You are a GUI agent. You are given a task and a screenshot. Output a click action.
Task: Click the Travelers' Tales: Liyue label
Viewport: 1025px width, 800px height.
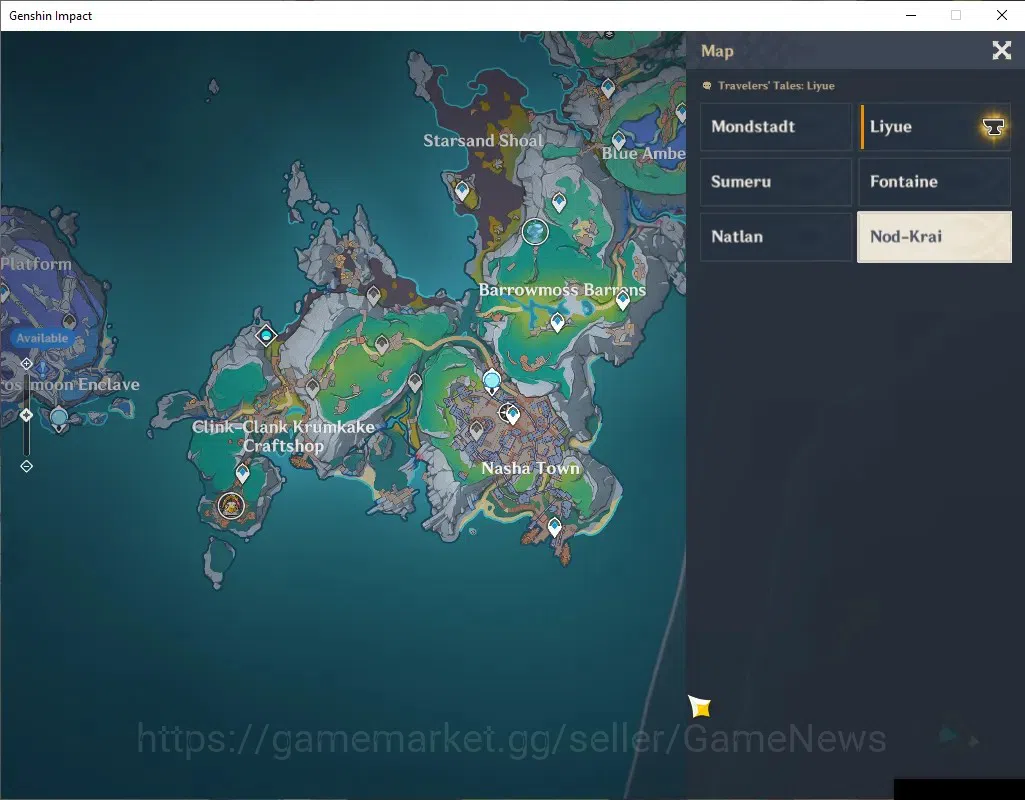(776, 86)
